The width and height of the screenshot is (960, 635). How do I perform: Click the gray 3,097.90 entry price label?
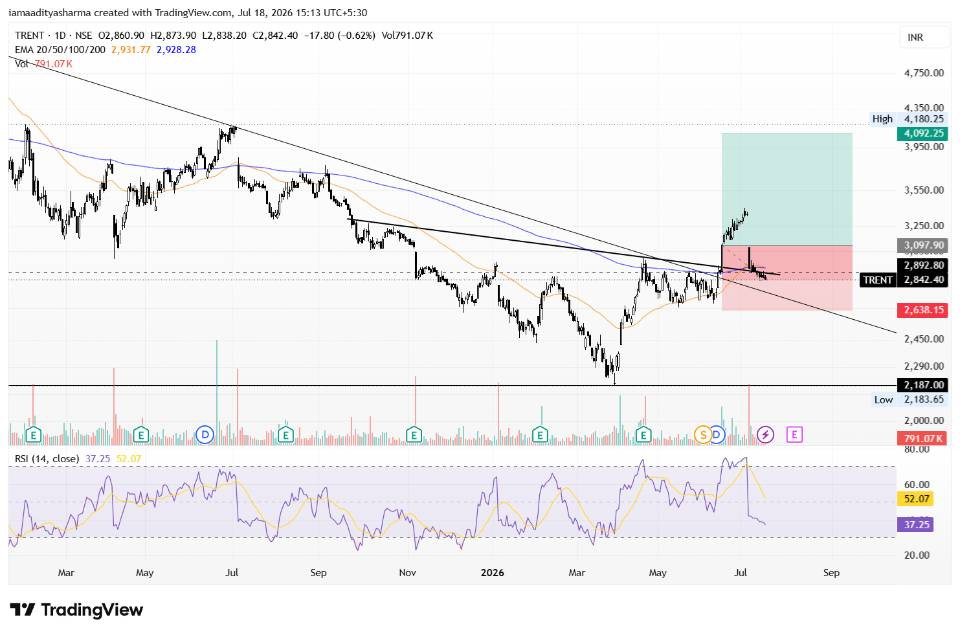click(x=922, y=246)
